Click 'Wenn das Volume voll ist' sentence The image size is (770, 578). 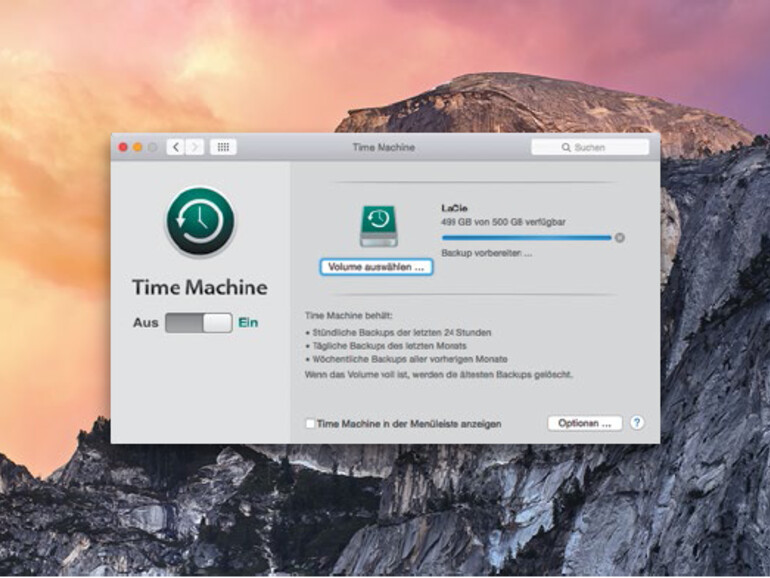pyautogui.click(x=439, y=375)
